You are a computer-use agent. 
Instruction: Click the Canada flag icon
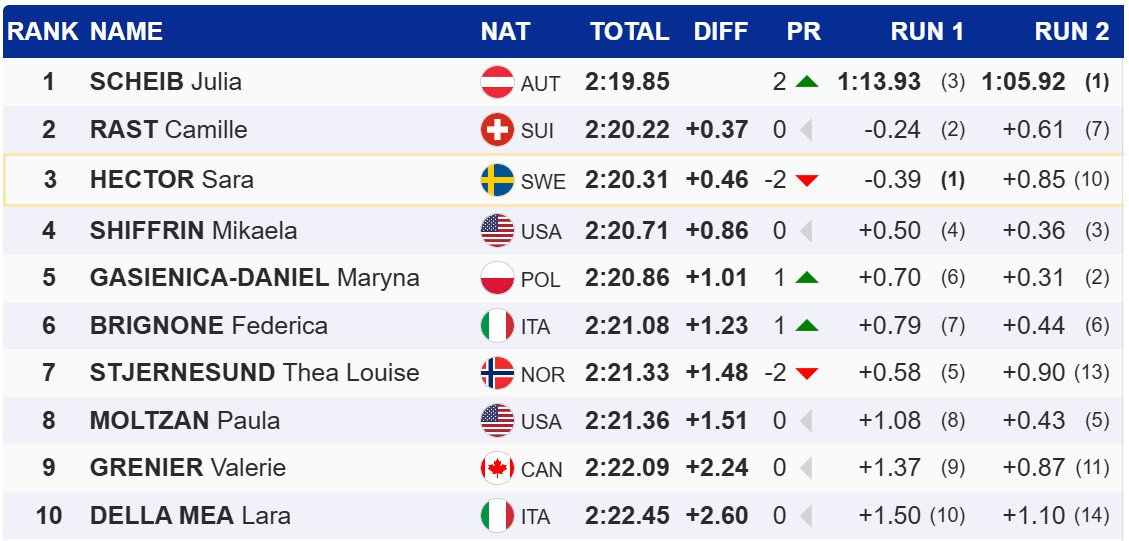coord(497,468)
